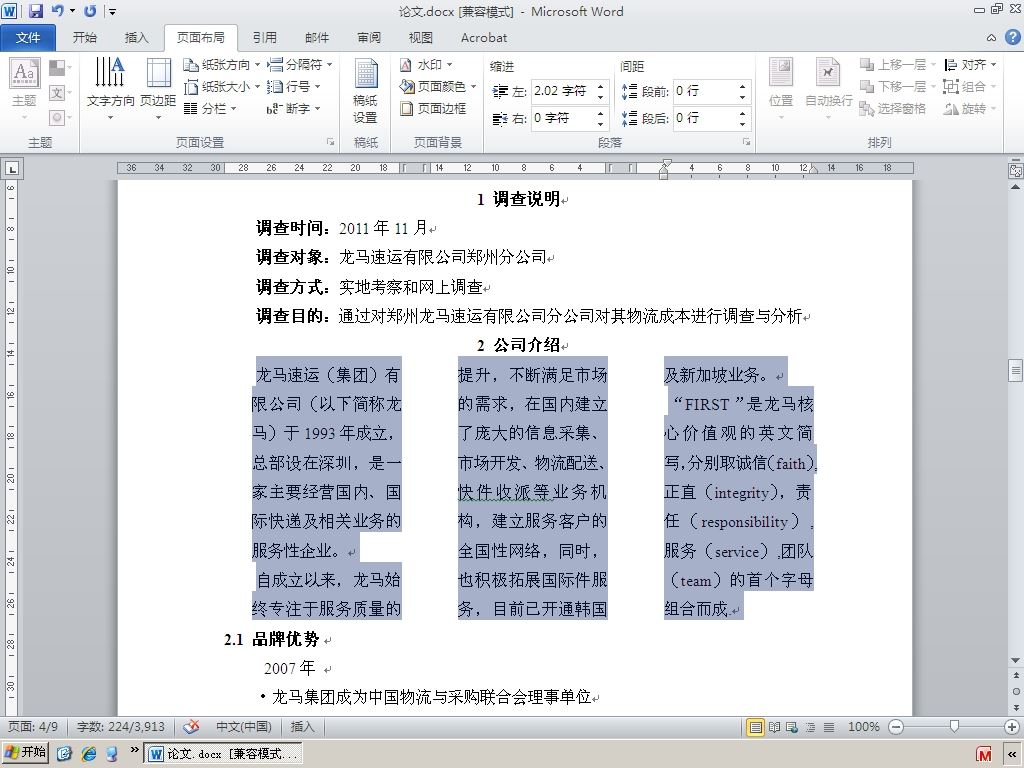Image resolution: width=1024 pixels, height=768 pixels.
Task: Click the red M tray icon
Action: click(984, 754)
